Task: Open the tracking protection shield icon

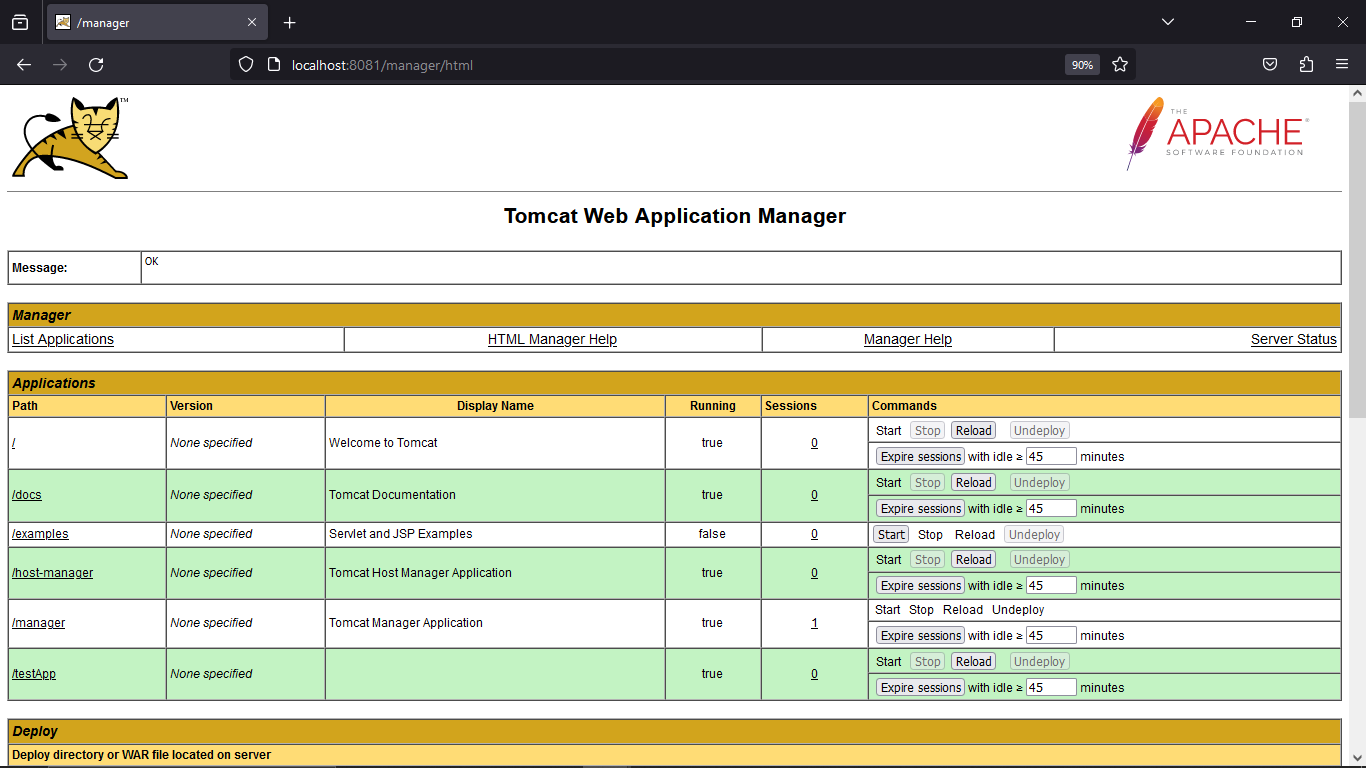Action: point(246,65)
